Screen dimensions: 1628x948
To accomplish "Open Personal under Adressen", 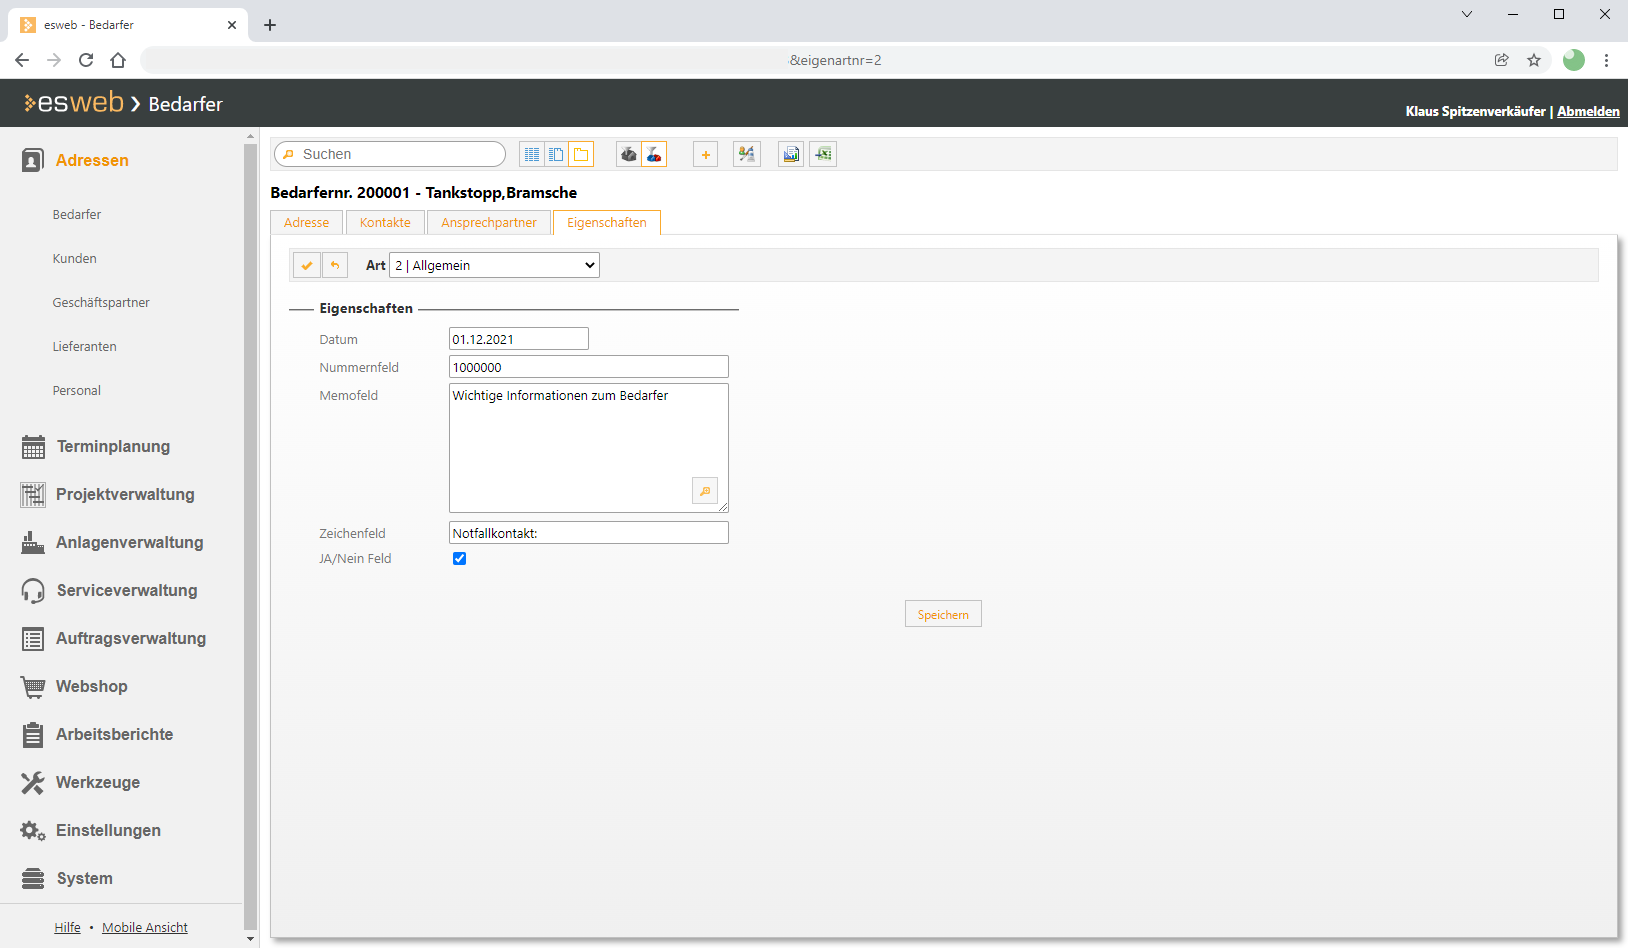I will (77, 391).
